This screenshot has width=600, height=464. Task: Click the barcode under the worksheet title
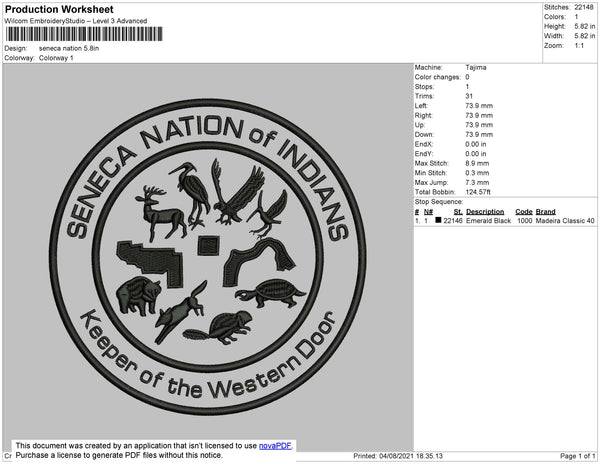(84, 34)
